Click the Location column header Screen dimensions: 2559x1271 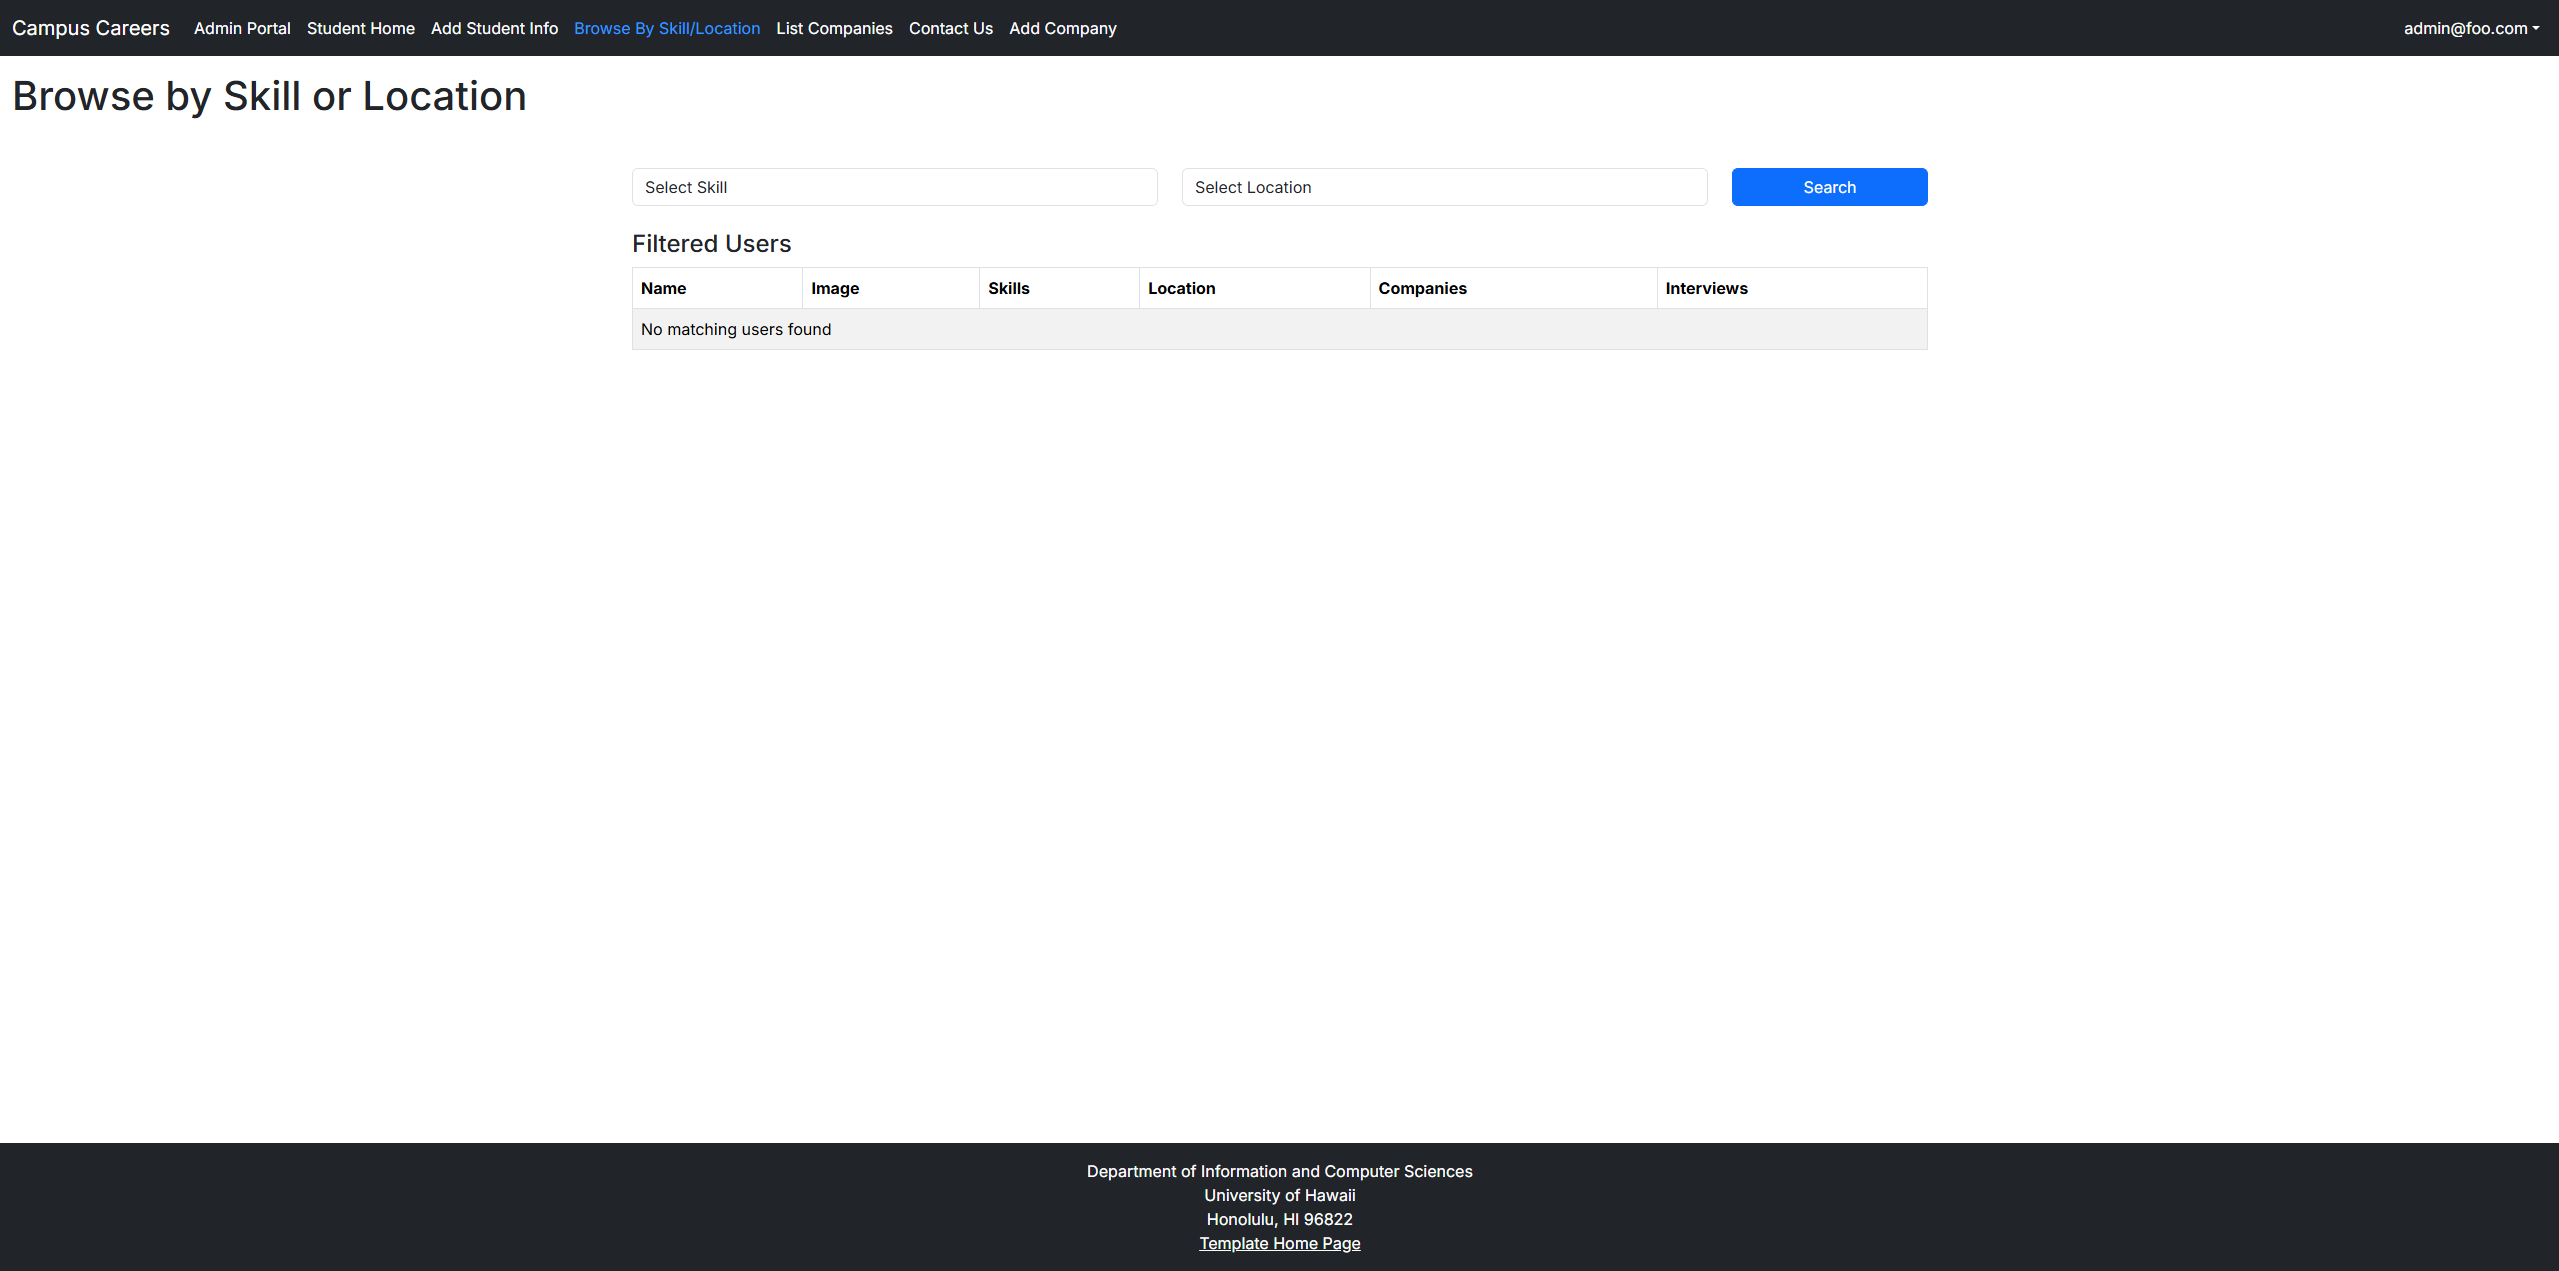pyautogui.click(x=1181, y=288)
